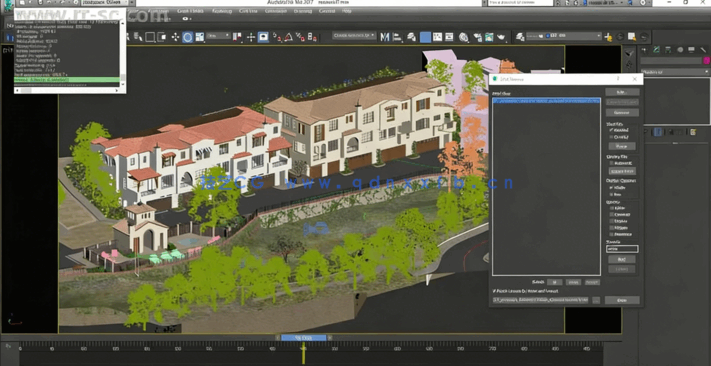Click the top button in dialog's right column

point(622,92)
